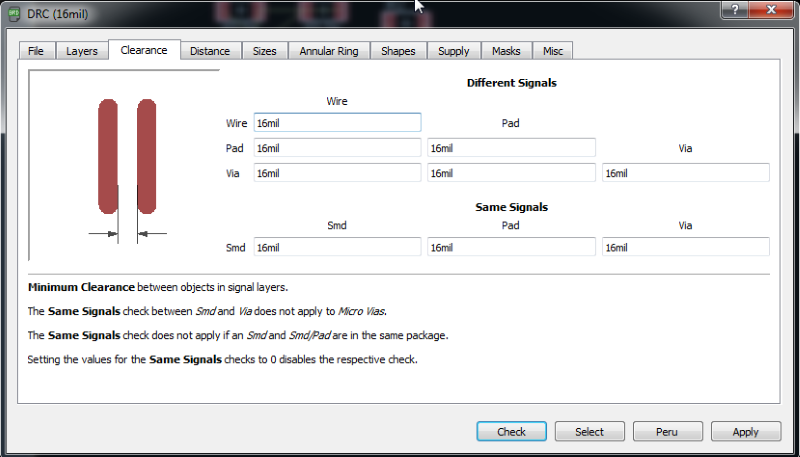Click the help question mark button
The height and width of the screenshot is (457, 800).
click(733, 9)
